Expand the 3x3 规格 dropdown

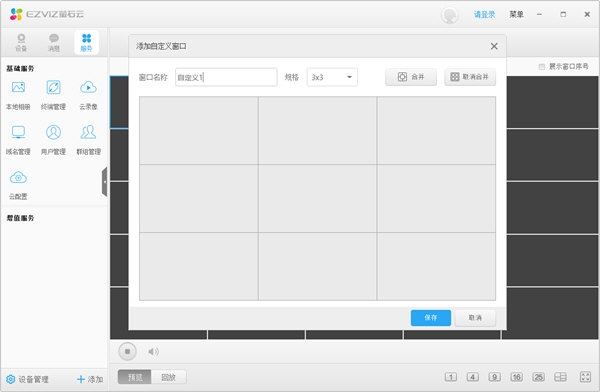click(x=332, y=77)
